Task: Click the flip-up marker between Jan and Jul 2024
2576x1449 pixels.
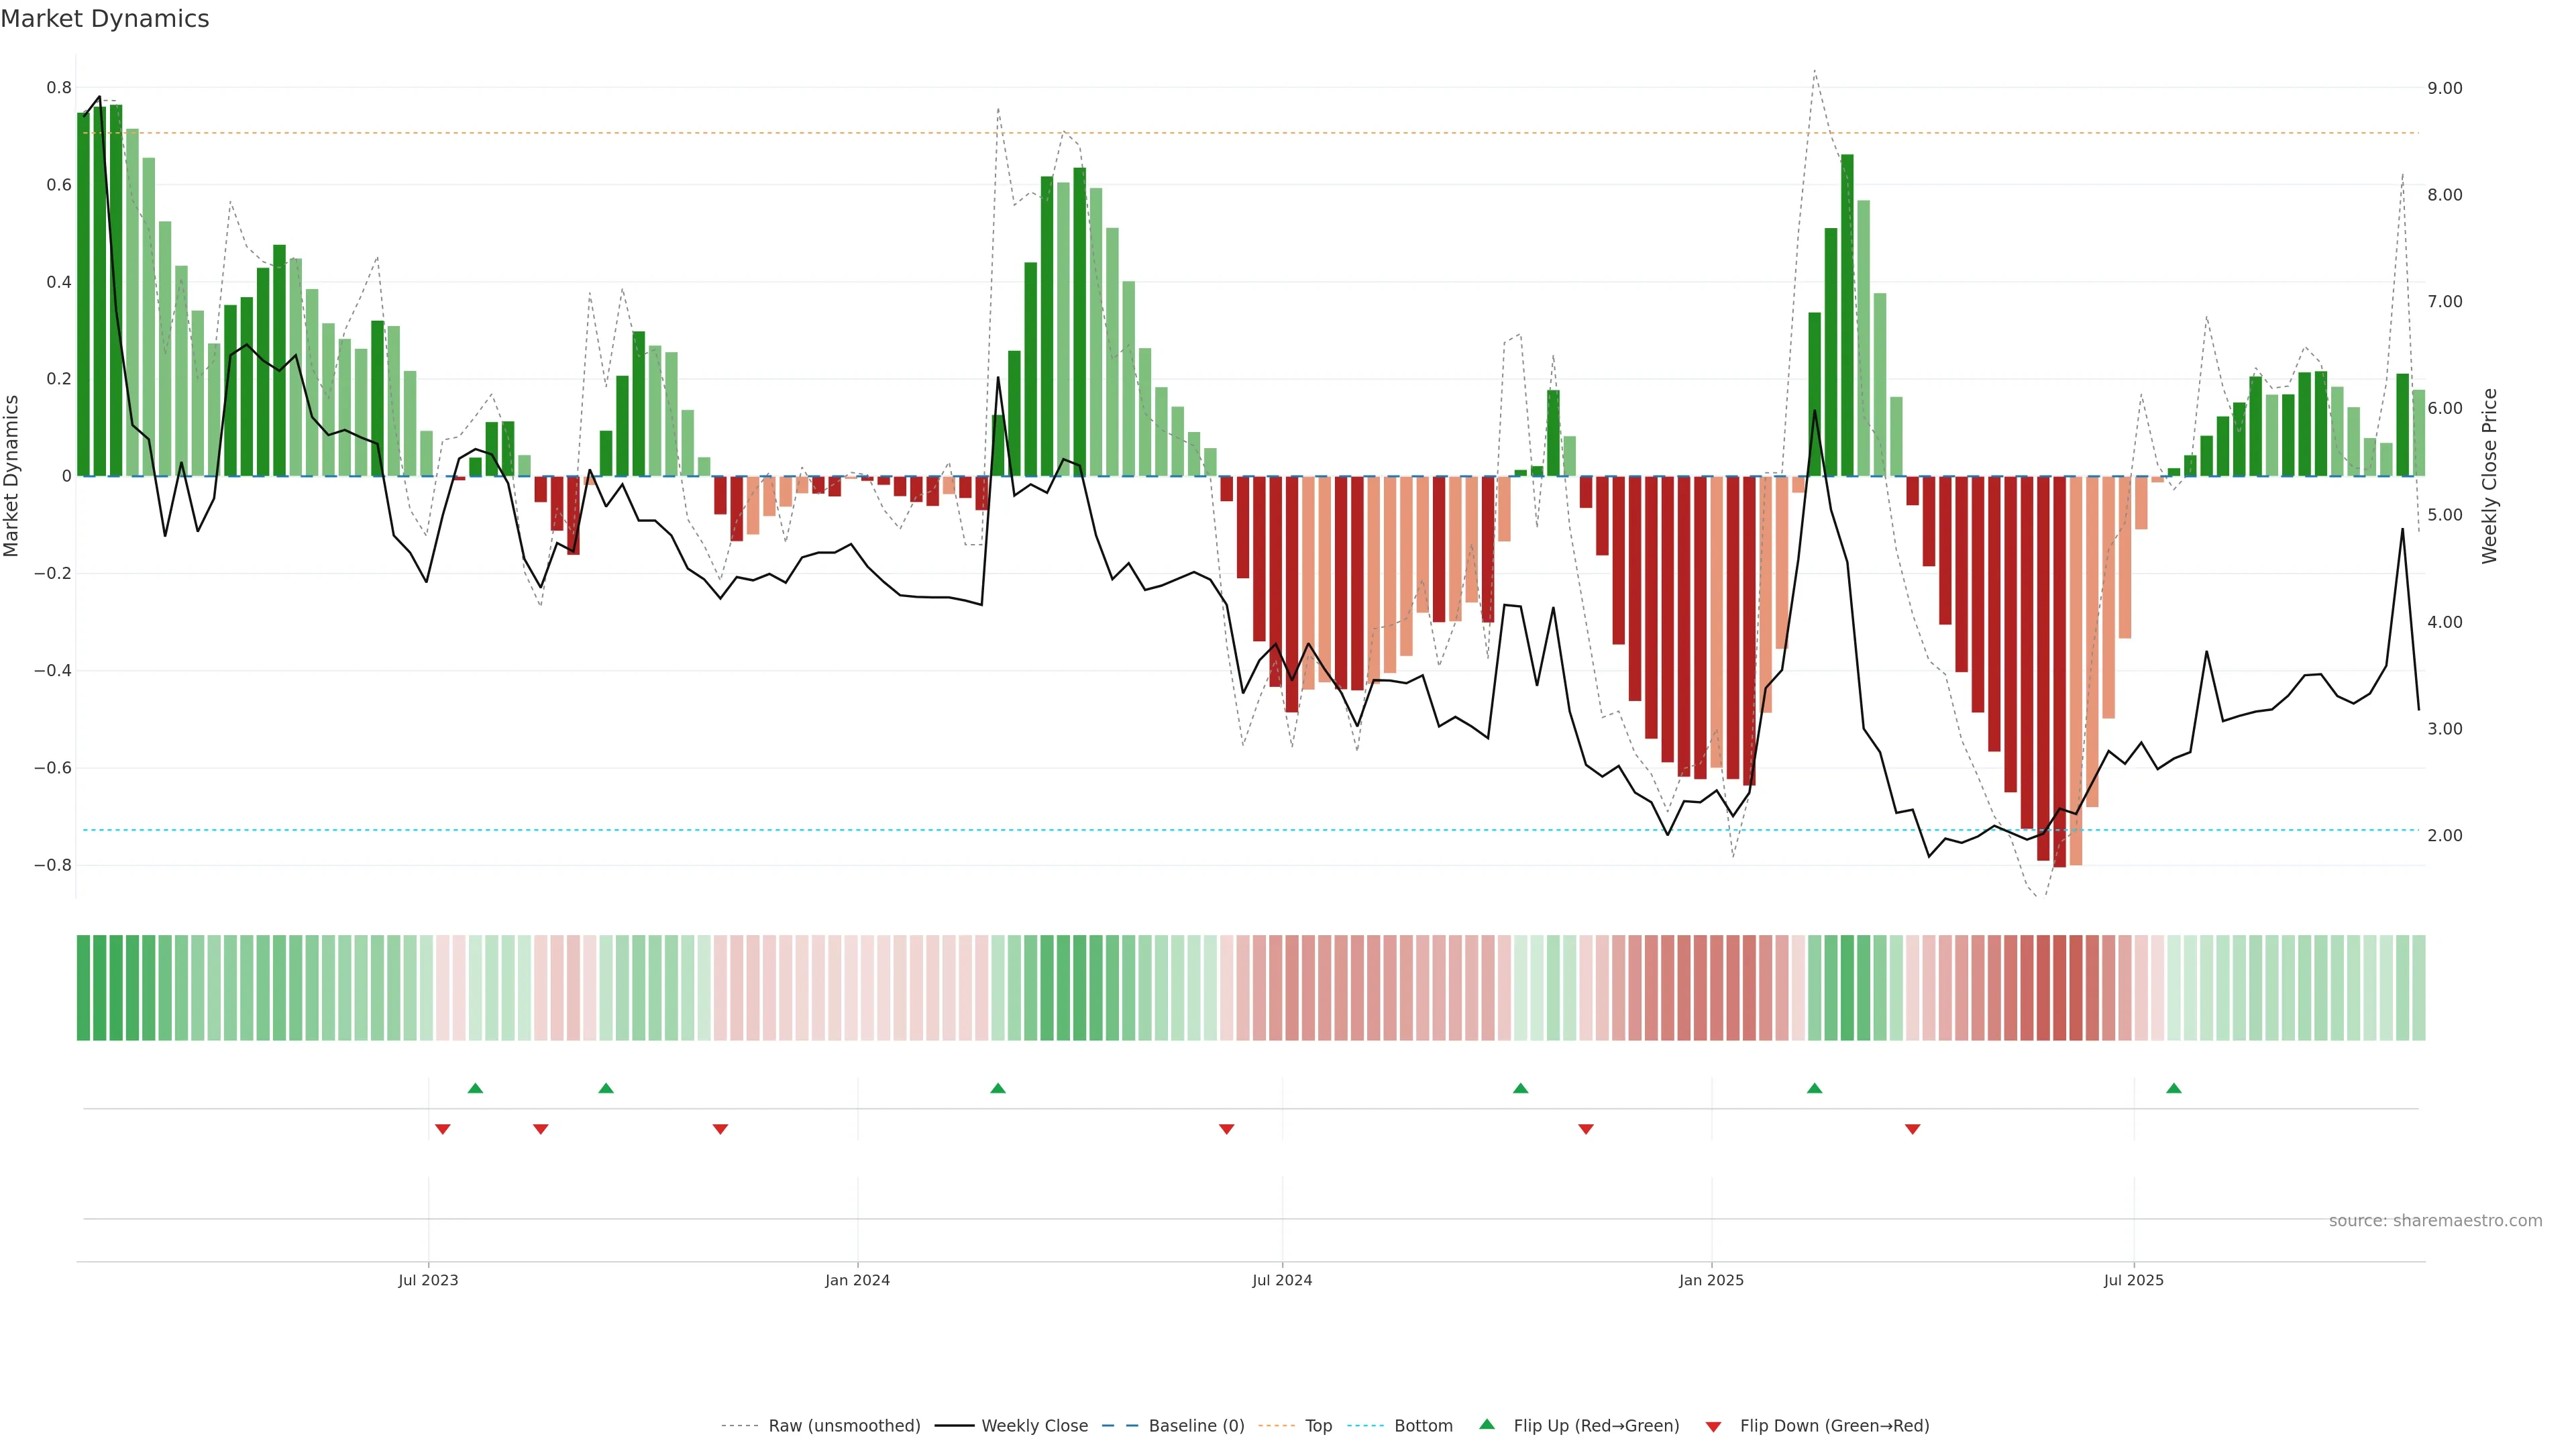Action: point(998,1088)
